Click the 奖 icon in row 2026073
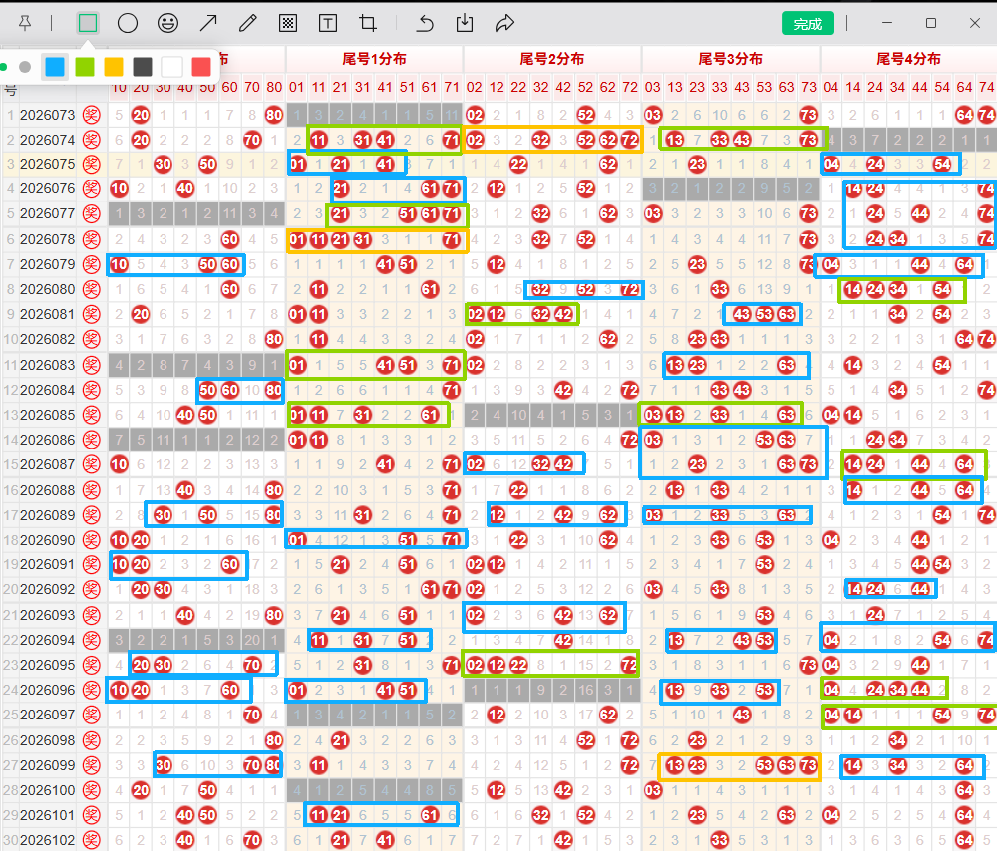 tap(92, 115)
